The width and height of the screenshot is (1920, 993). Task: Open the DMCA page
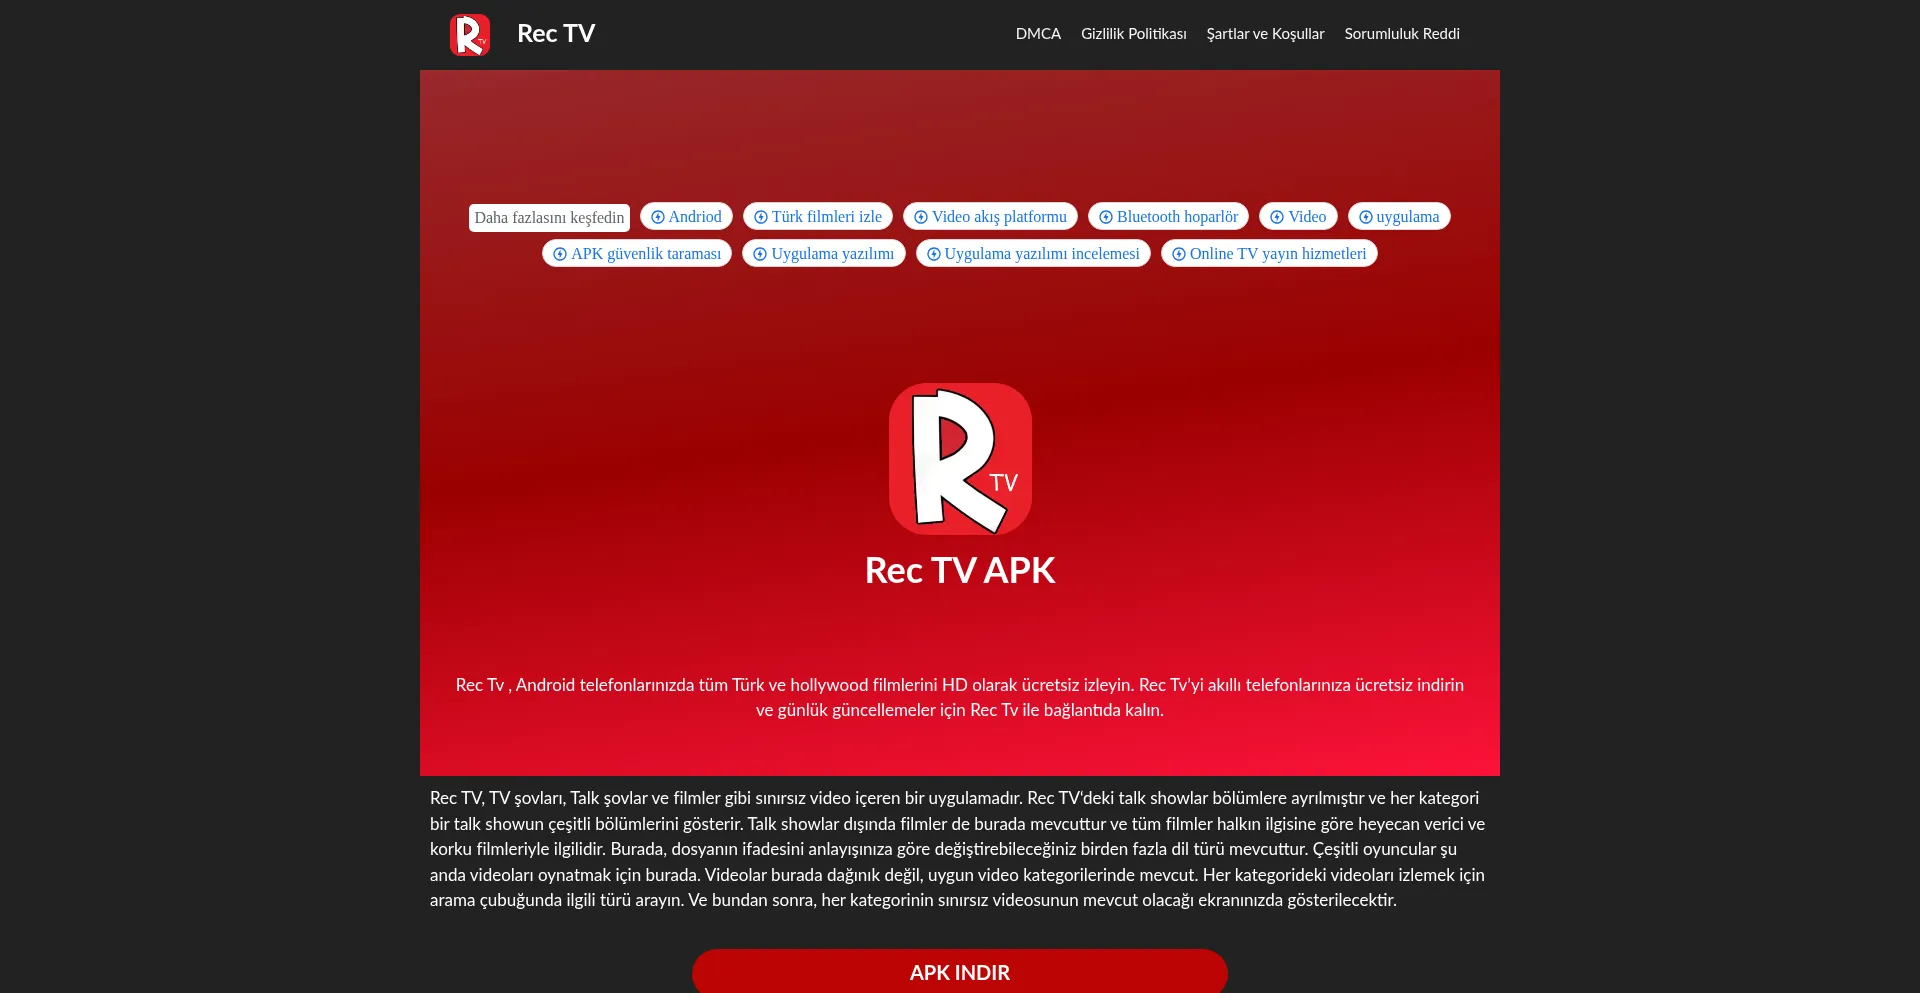click(x=1038, y=34)
